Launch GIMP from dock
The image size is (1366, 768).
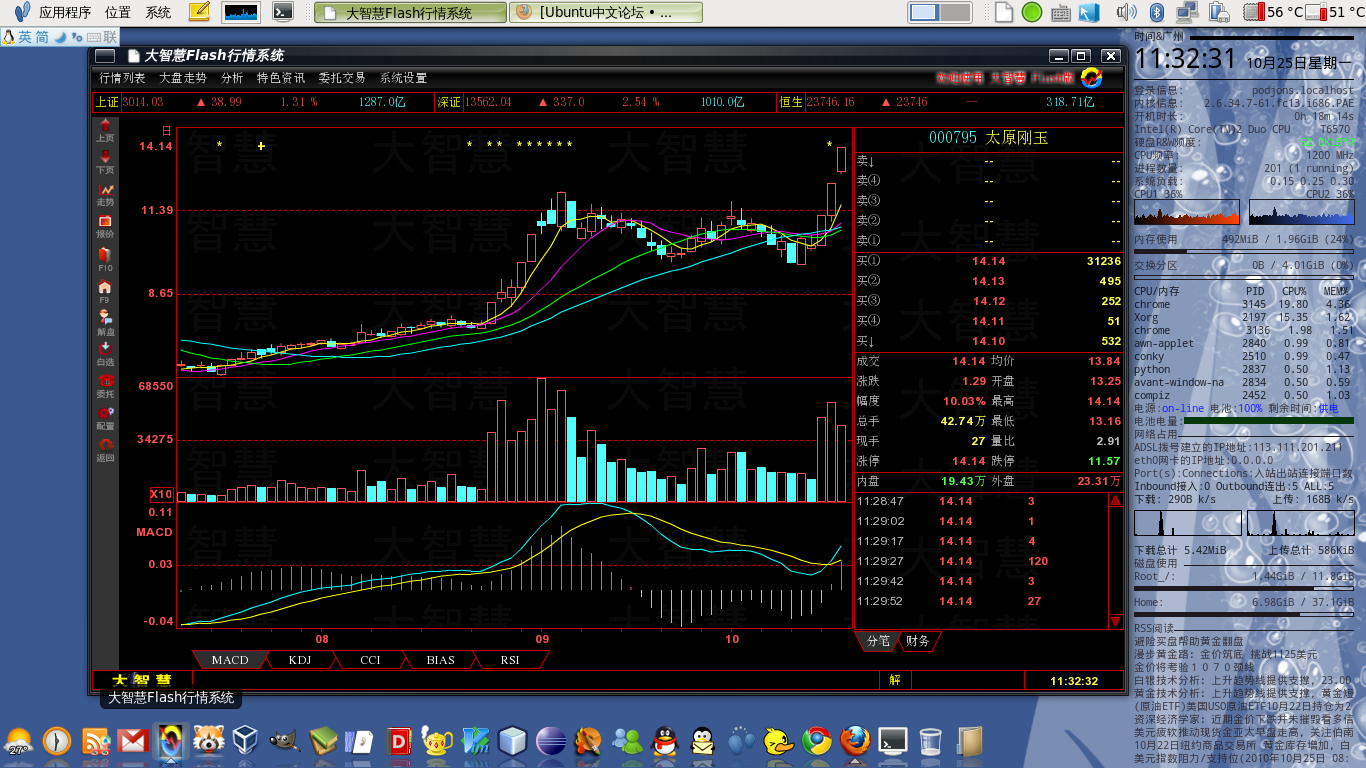tap(284, 741)
